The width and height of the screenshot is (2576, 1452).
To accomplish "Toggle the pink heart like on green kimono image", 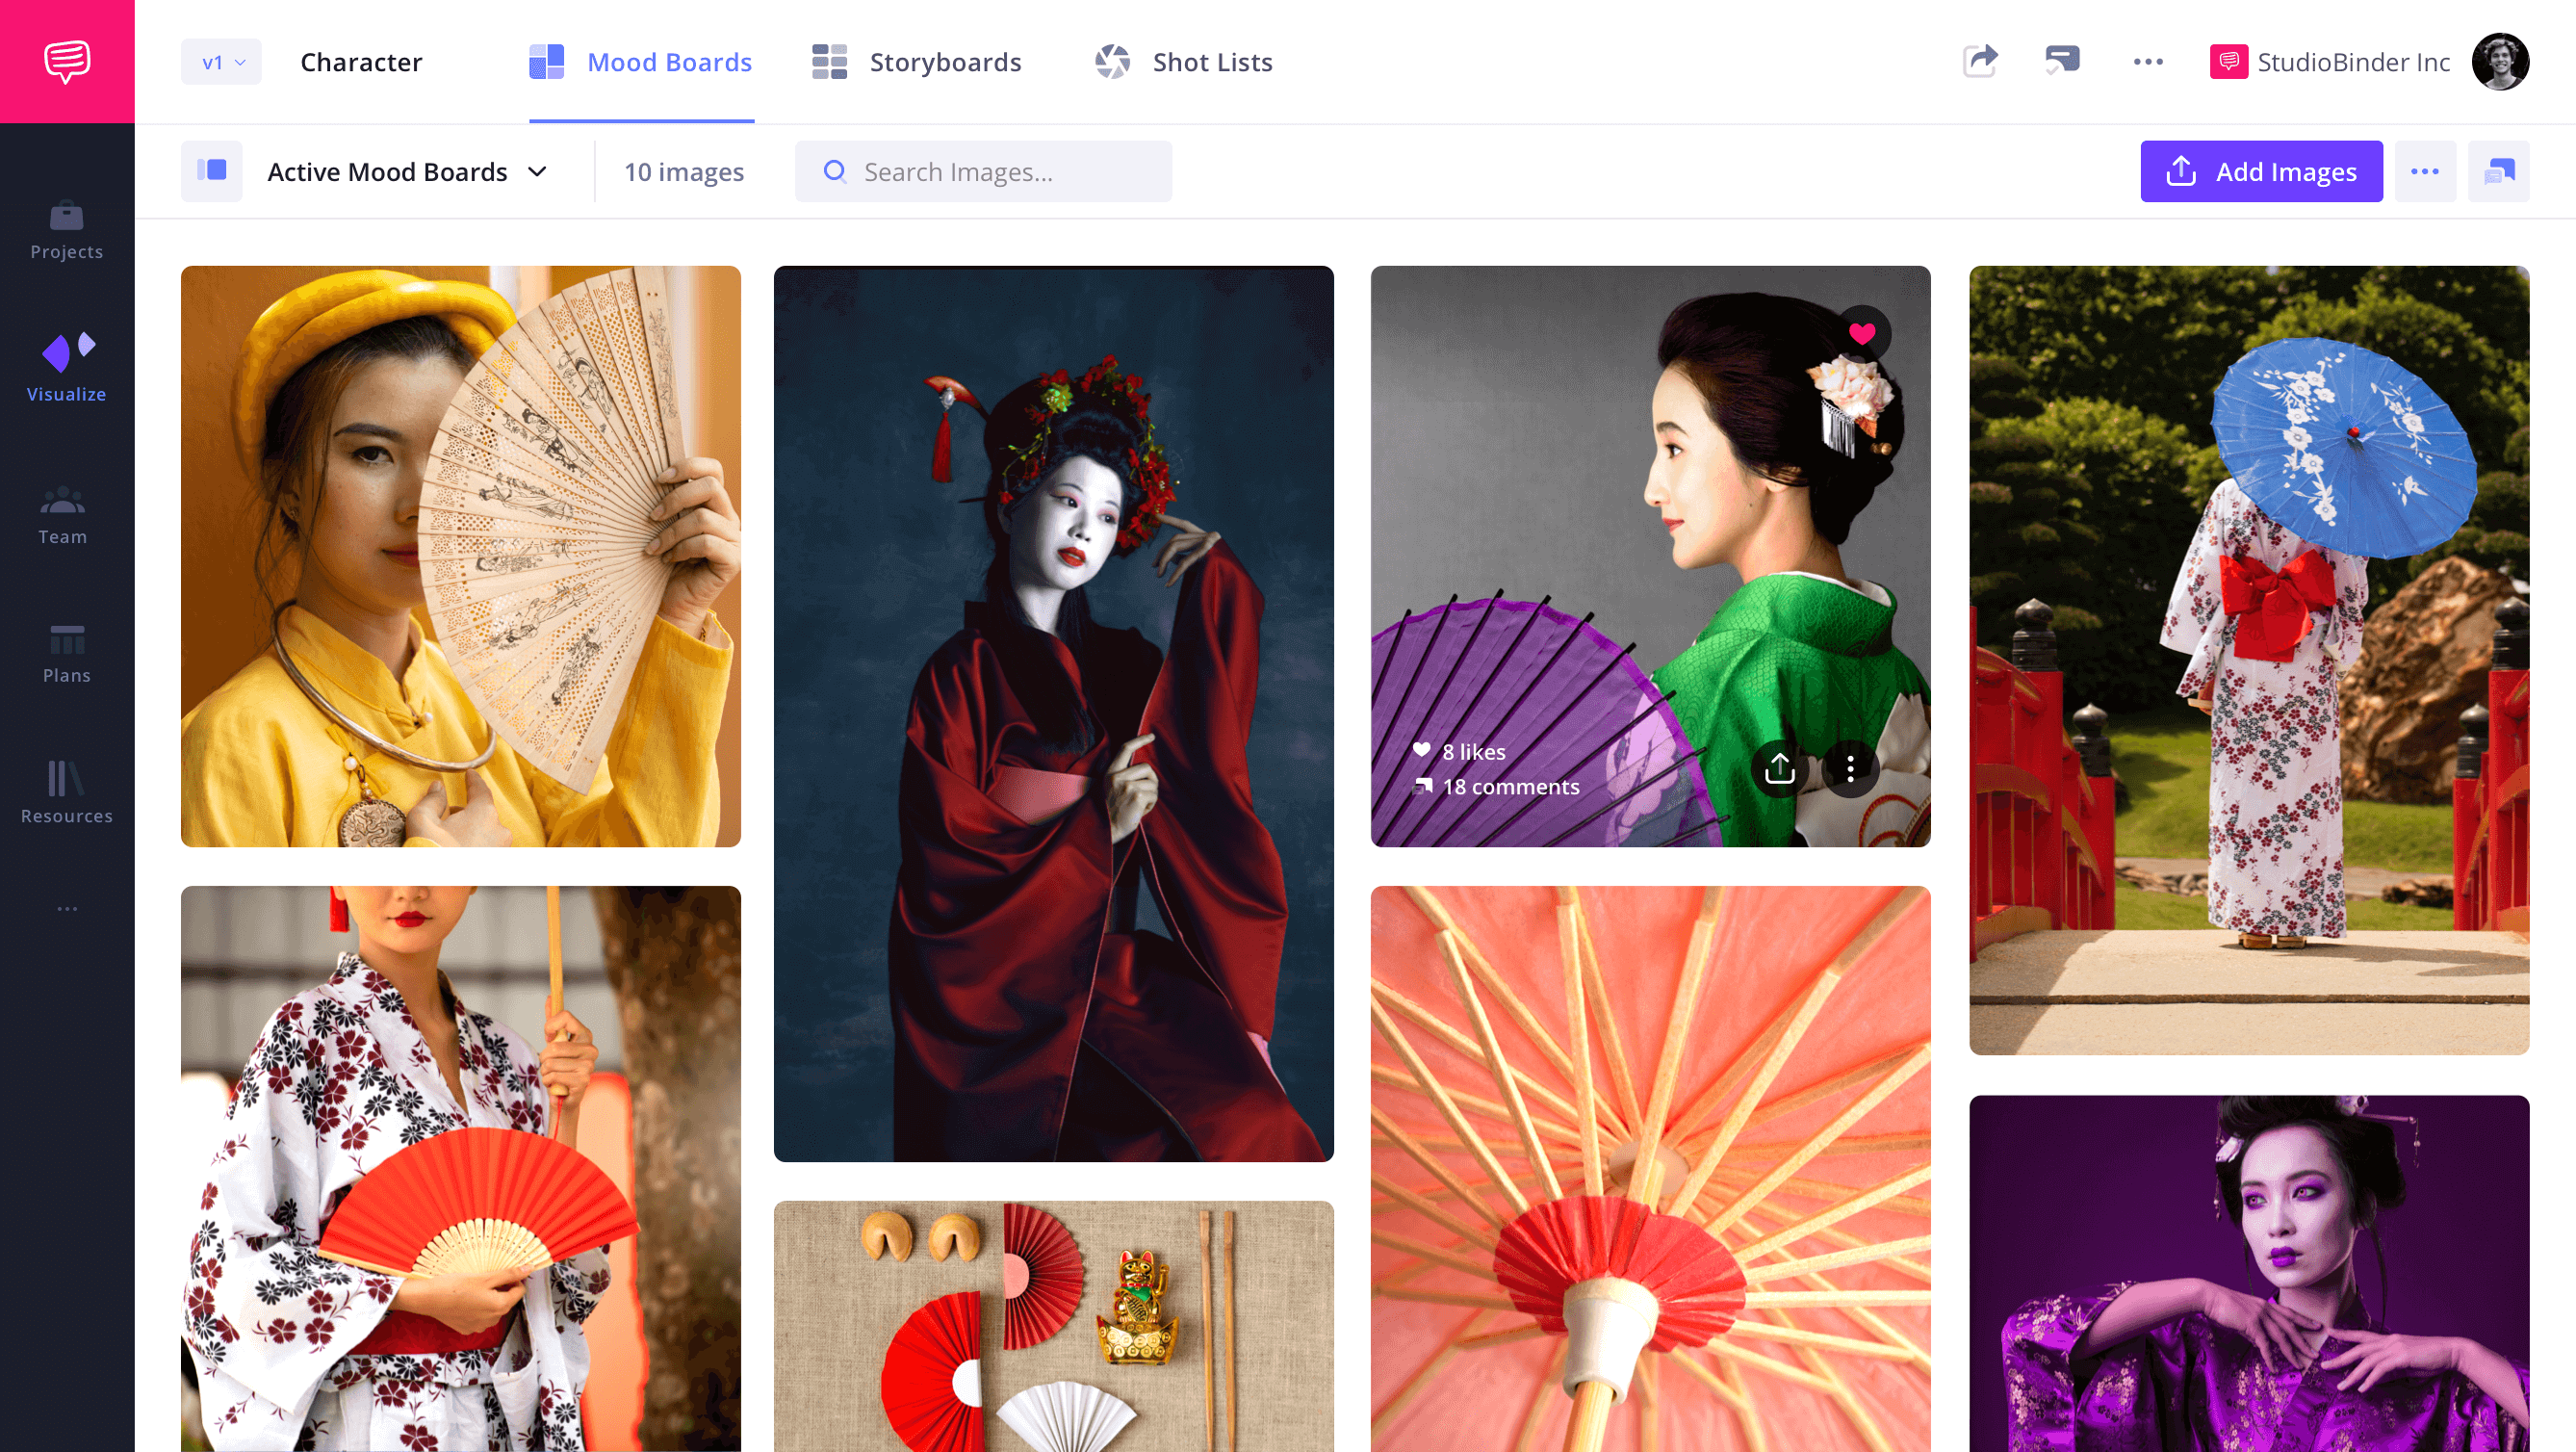I will (x=1862, y=333).
